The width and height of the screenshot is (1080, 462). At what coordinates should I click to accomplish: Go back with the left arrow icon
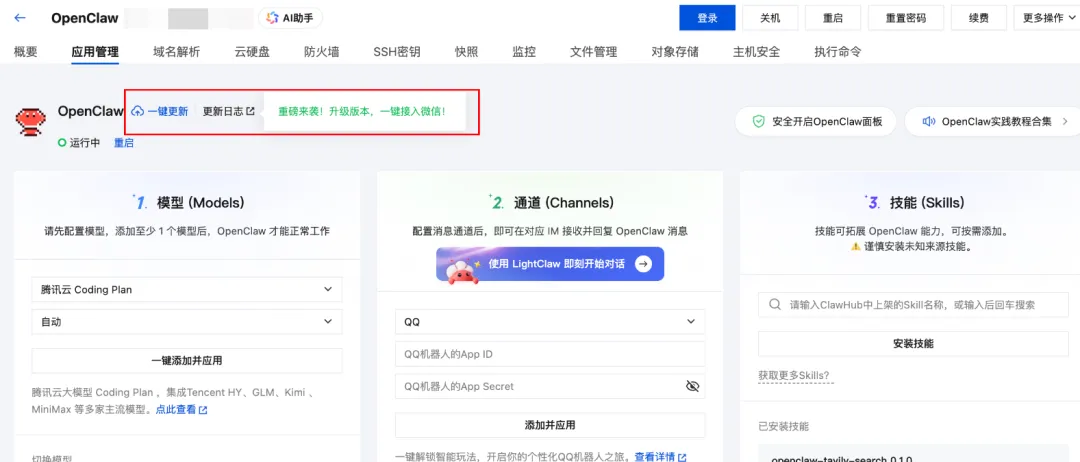[19, 18]
